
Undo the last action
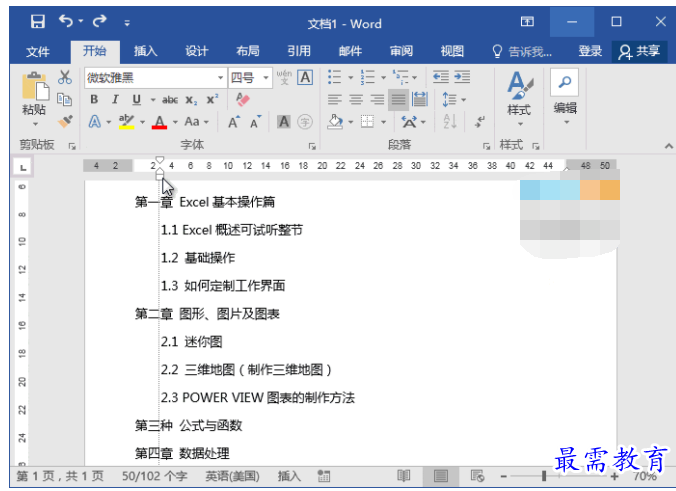[66, 21]
